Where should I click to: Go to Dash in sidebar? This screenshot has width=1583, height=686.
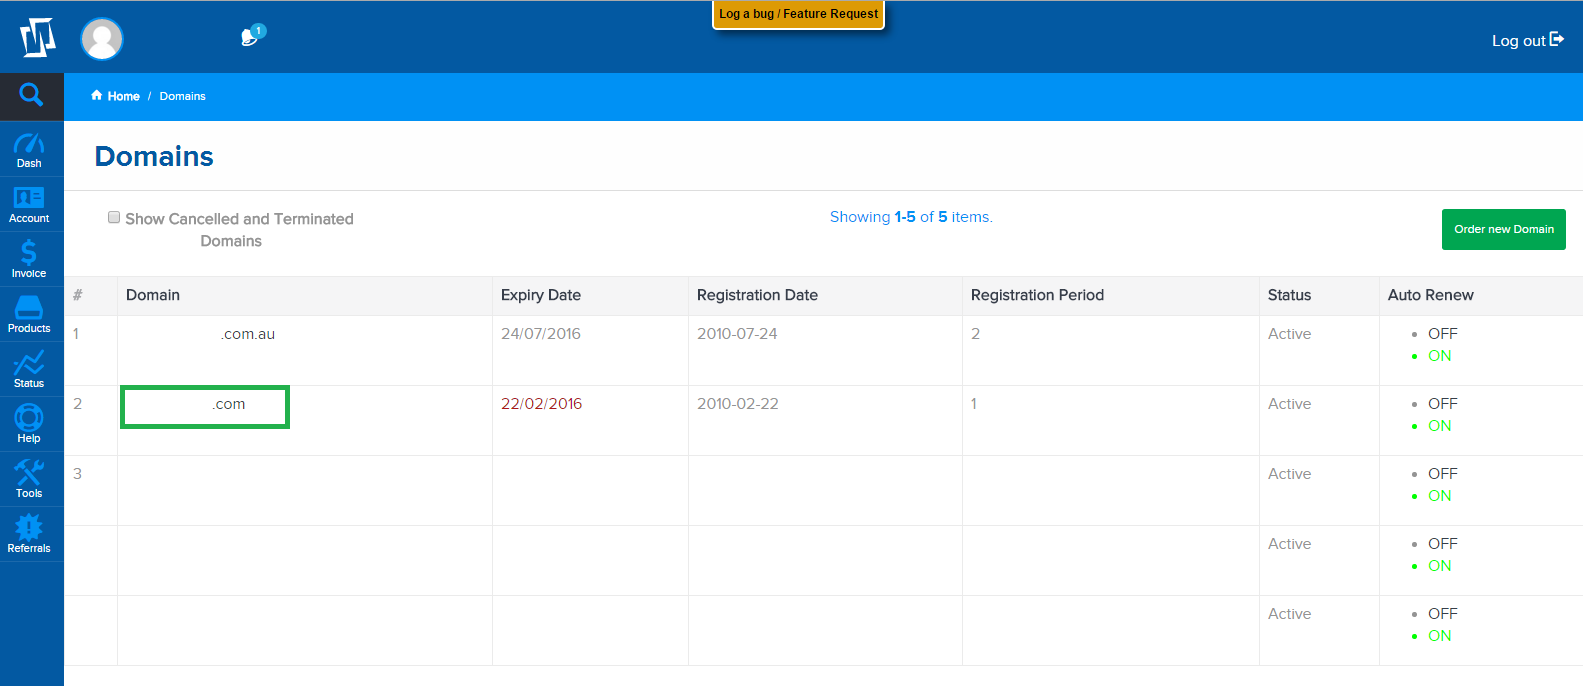coord(29,150)
